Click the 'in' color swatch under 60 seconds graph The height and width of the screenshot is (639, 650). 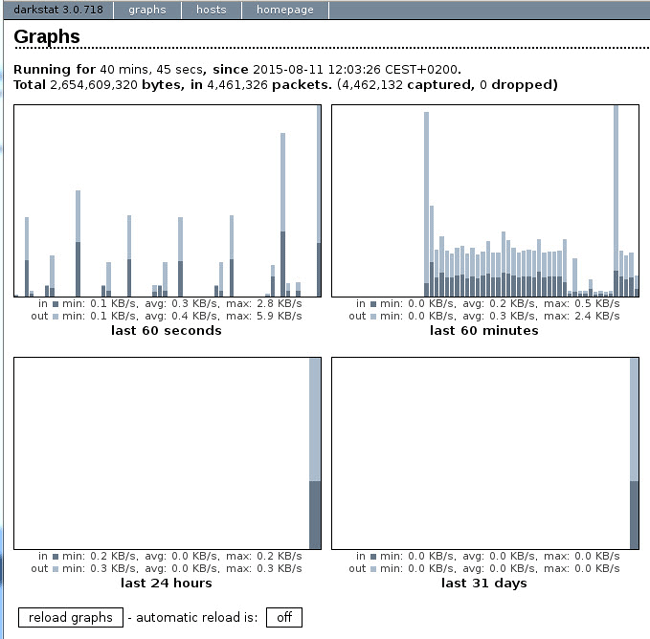coord(56,303)
